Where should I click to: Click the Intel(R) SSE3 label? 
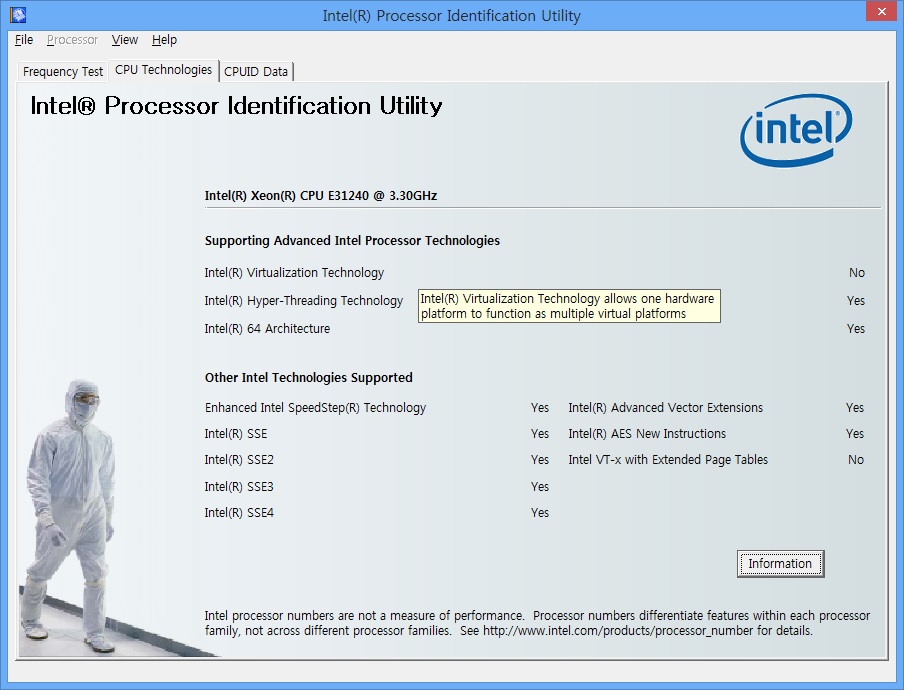[239, 487]
